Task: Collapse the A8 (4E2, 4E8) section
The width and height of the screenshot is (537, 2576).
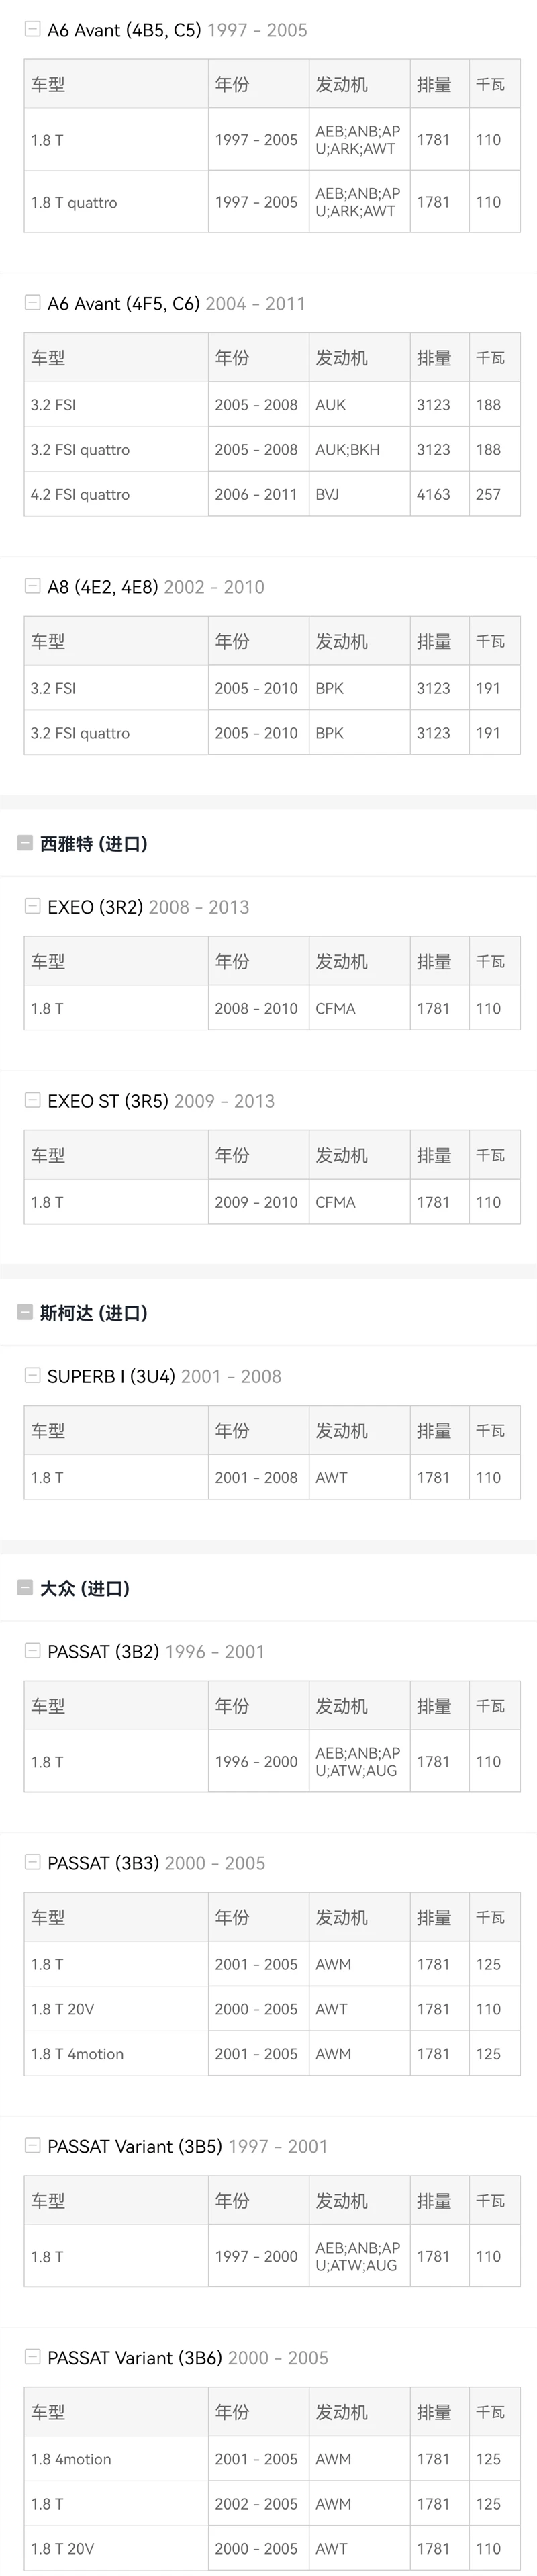Action: (32, 587)
